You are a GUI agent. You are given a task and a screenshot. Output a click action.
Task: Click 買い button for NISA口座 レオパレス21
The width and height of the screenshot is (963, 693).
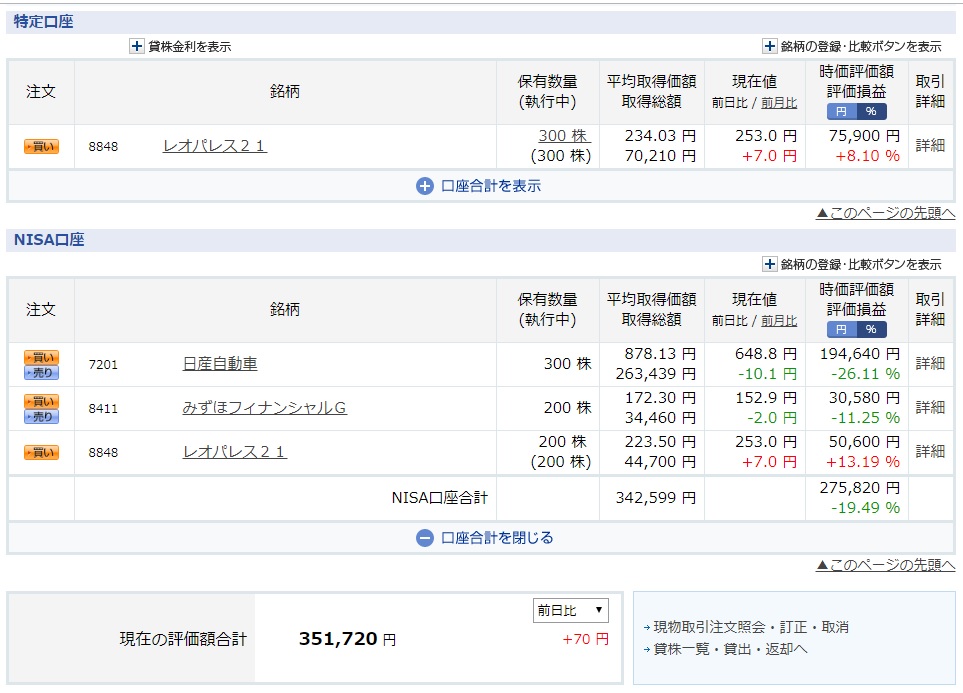point(41,453)
